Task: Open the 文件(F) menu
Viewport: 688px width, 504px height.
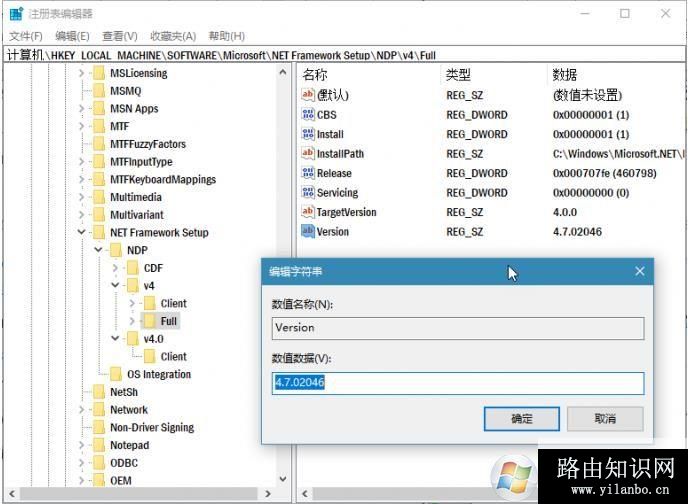Action: point(26,36)
